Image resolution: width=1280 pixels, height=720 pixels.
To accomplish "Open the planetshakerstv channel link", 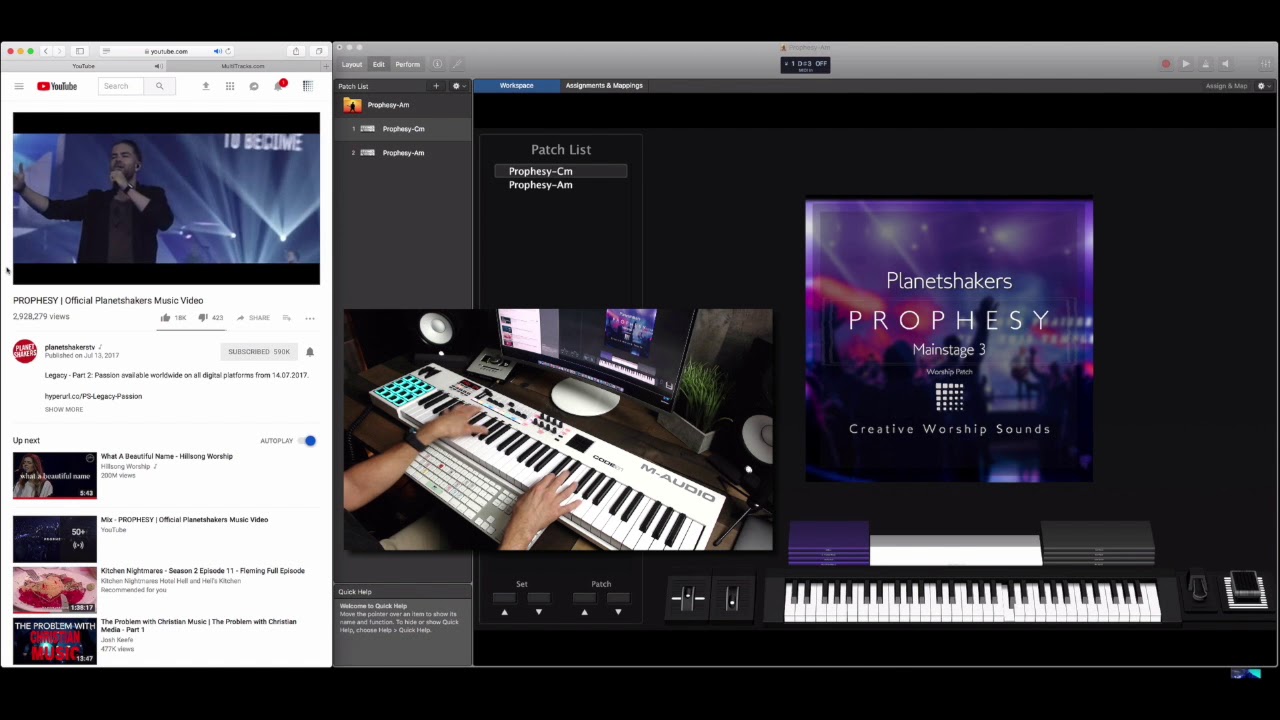I will (x=70, y=347).
